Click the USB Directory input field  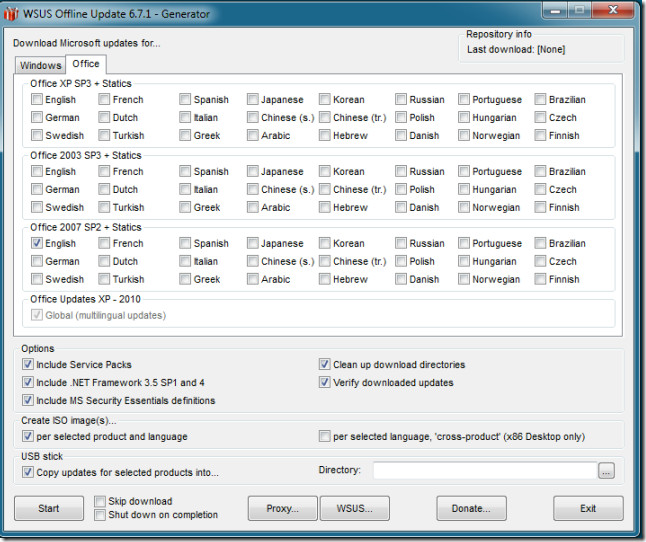[485, 470]
